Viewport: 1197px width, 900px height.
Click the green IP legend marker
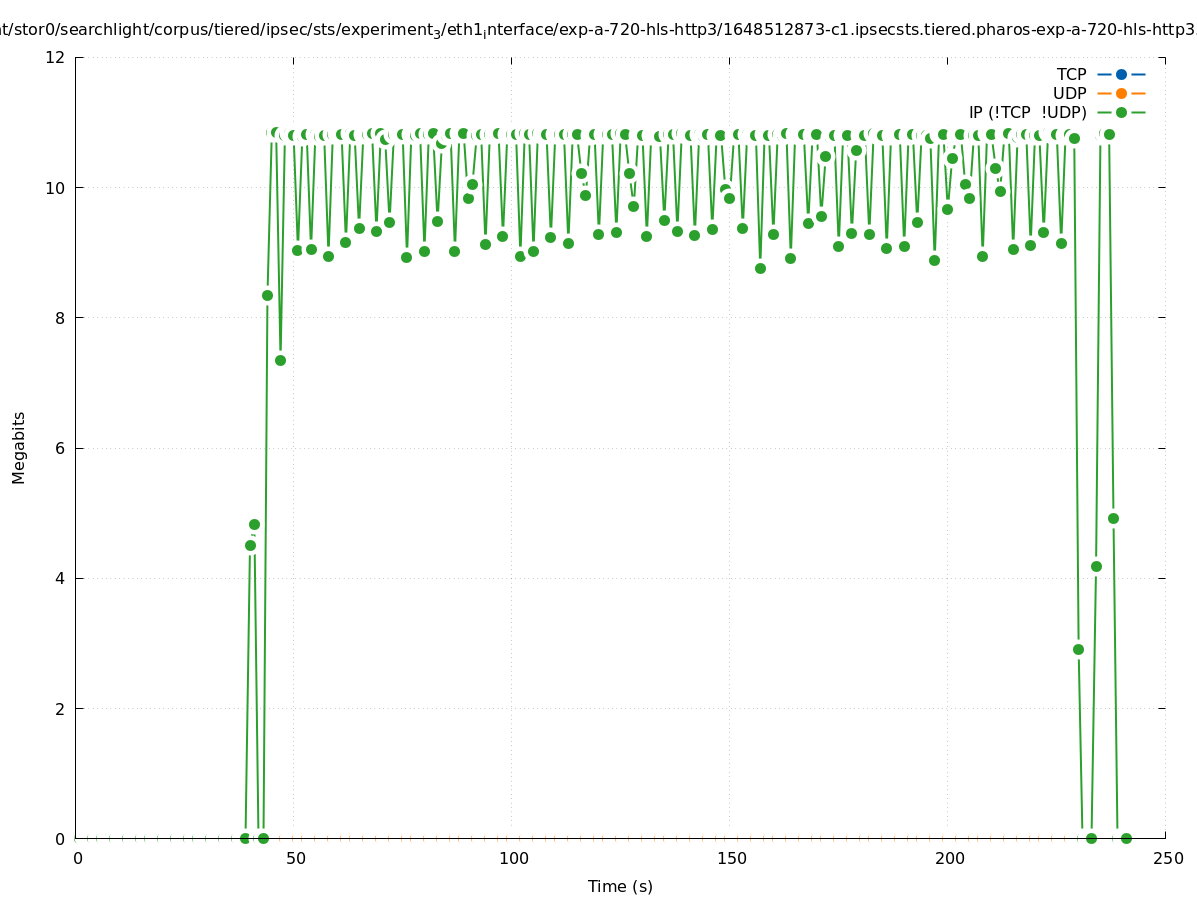tap(1121, 112)
